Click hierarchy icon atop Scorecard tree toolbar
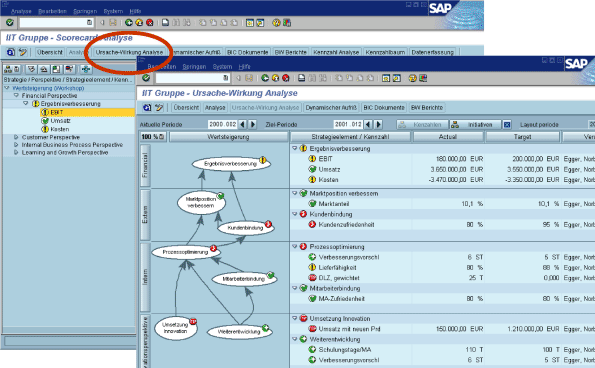Image resolution: width=595 pixels, height=368 pixels. click(x=8, y=69)
